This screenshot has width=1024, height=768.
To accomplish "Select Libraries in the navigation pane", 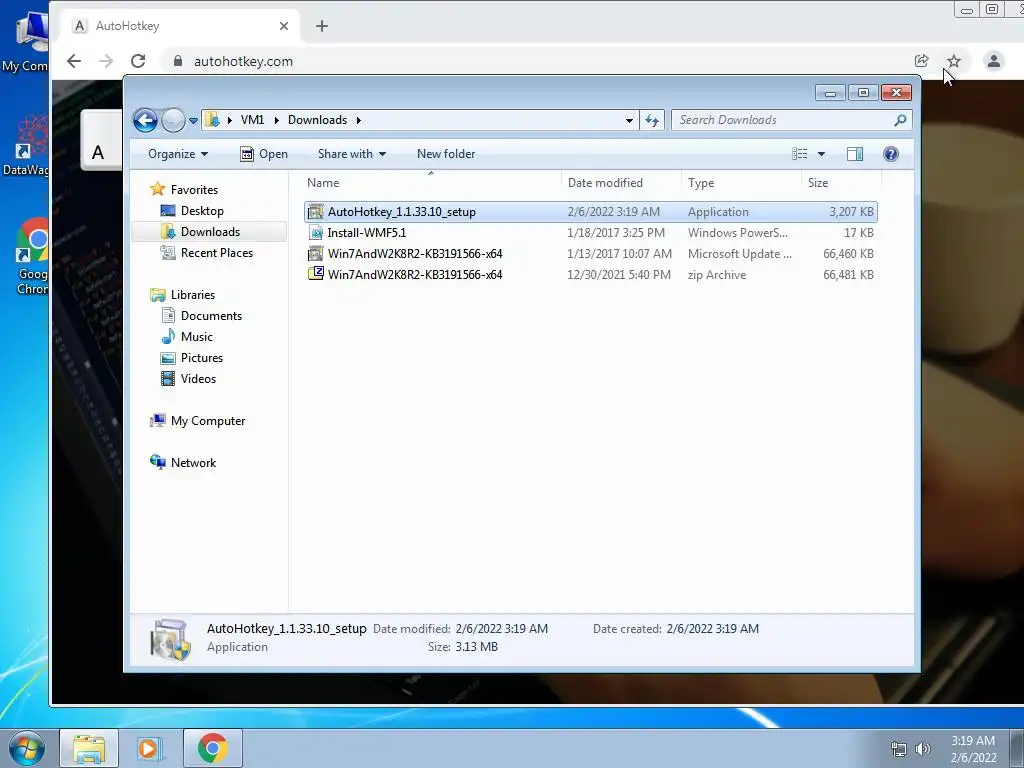I will tap(193, 295).
